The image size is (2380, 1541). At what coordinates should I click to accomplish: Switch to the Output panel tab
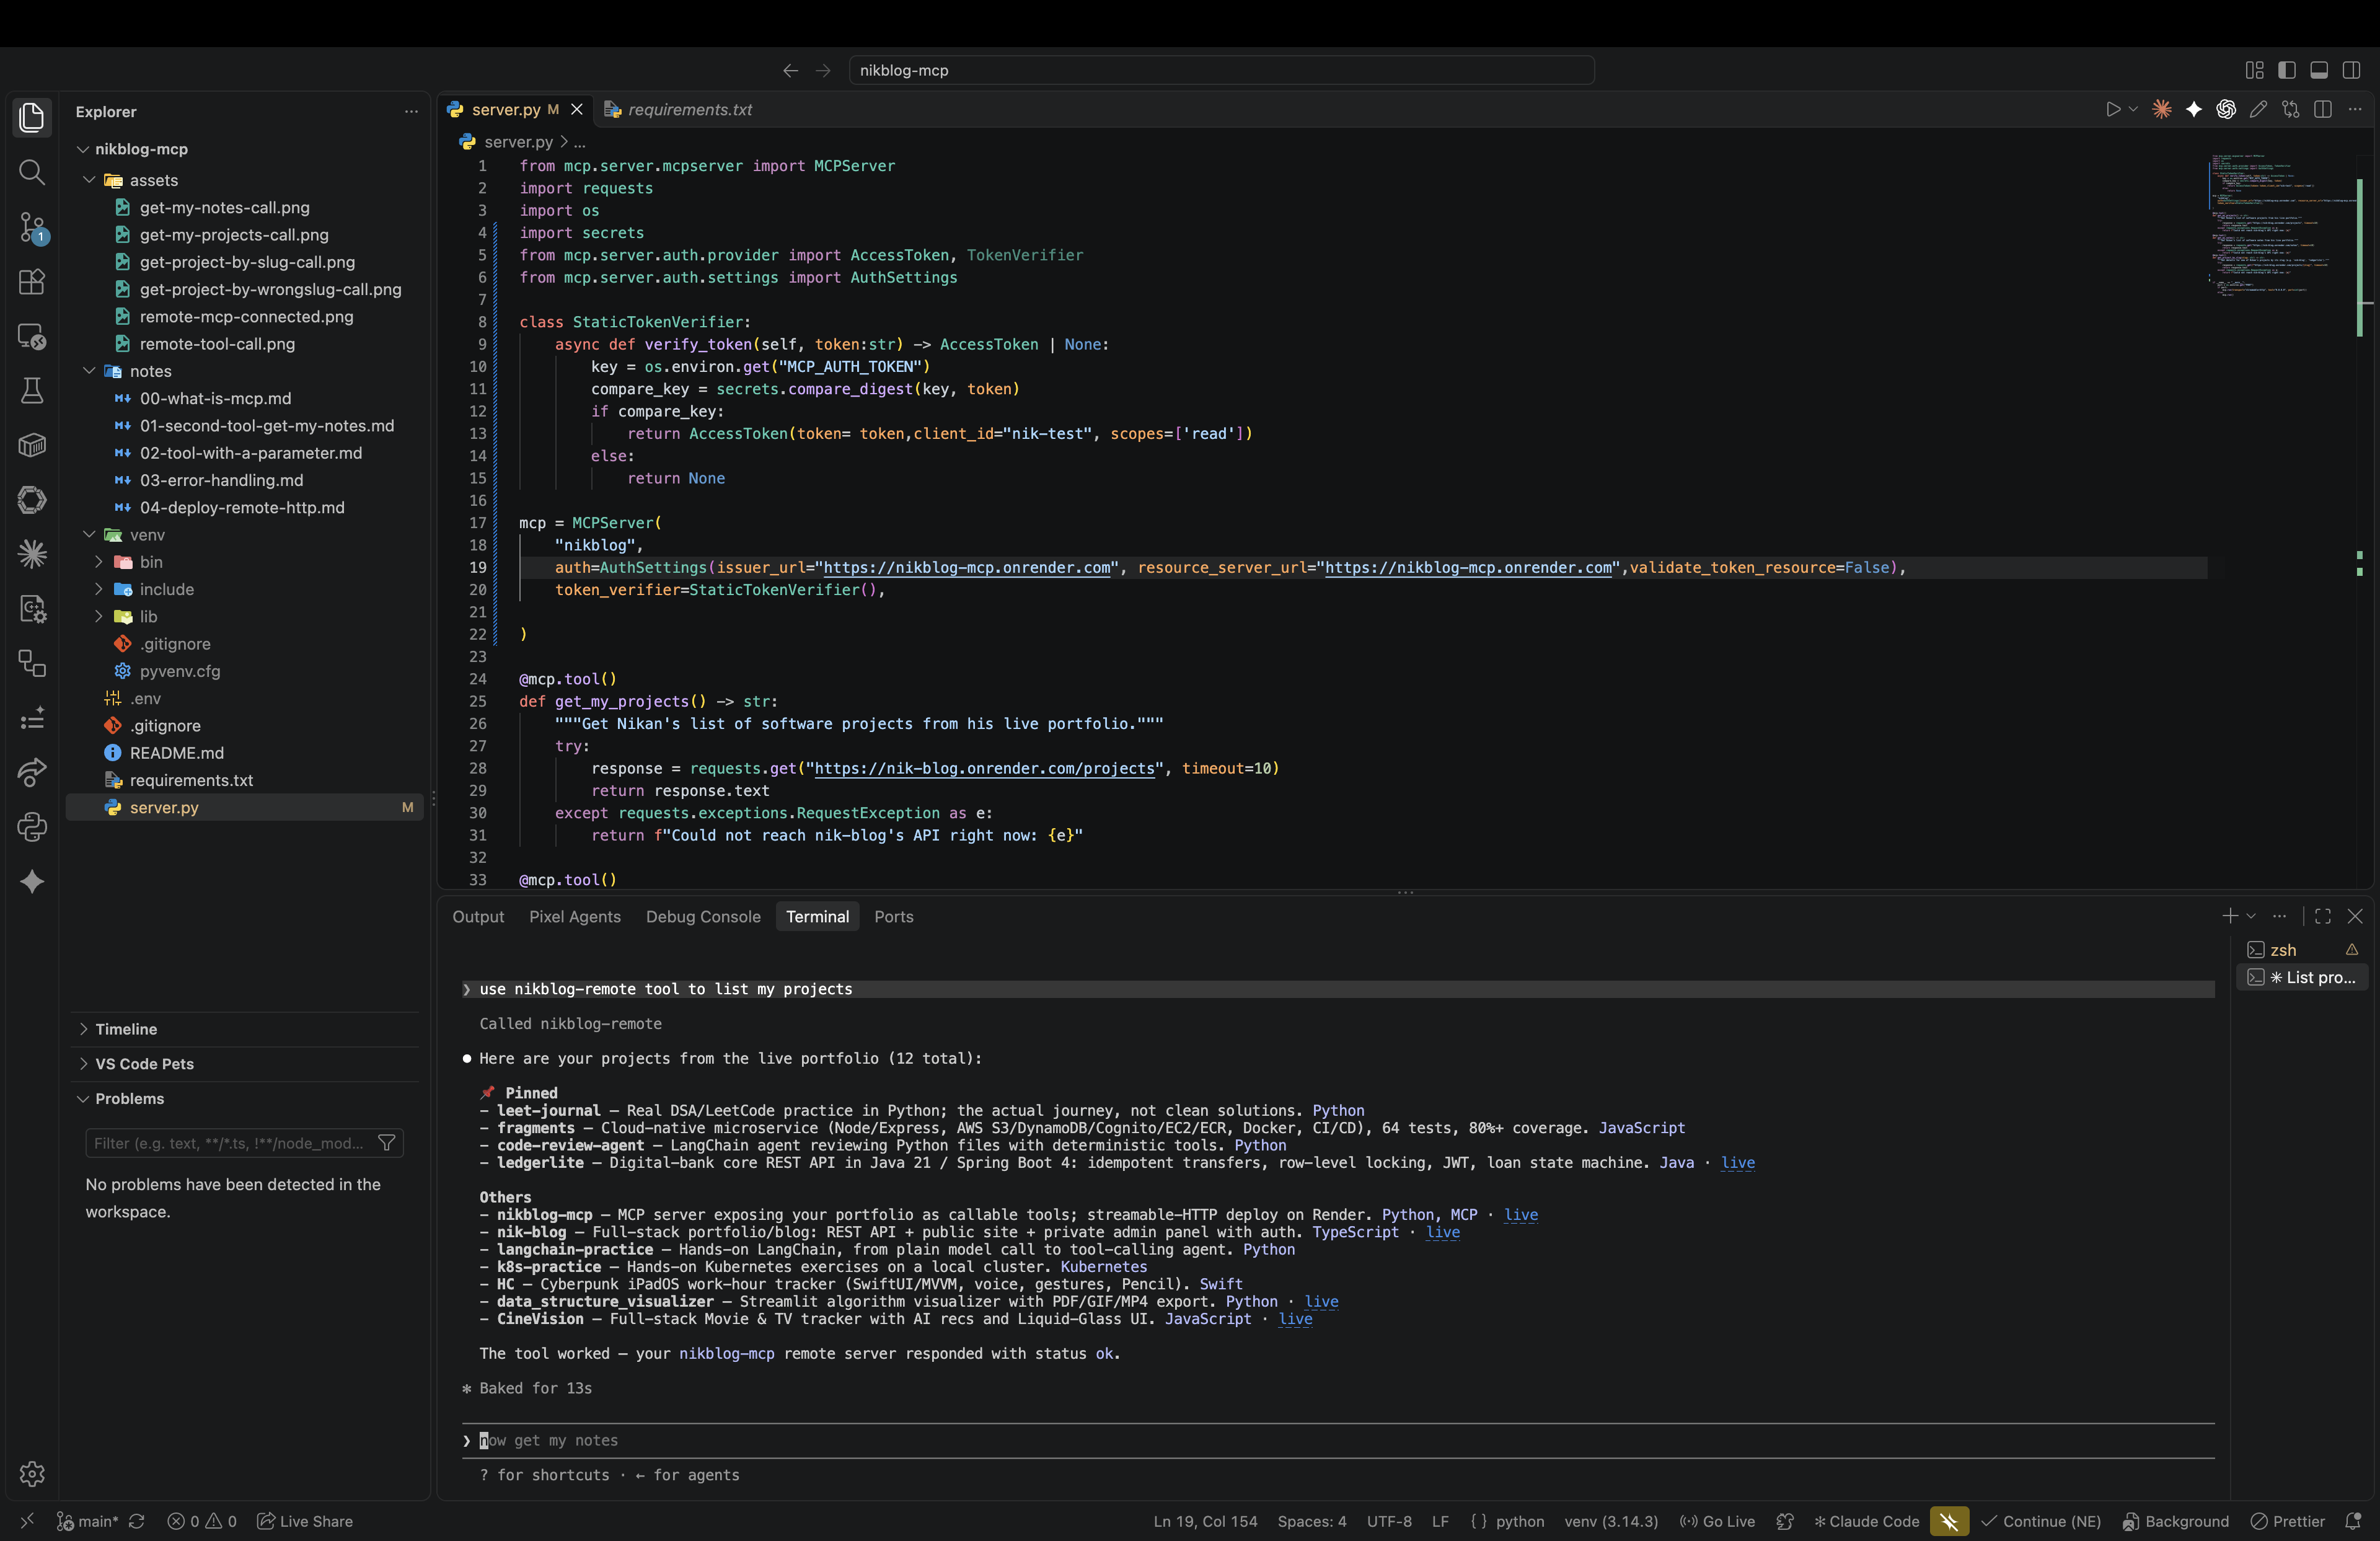tap(478, 916)
